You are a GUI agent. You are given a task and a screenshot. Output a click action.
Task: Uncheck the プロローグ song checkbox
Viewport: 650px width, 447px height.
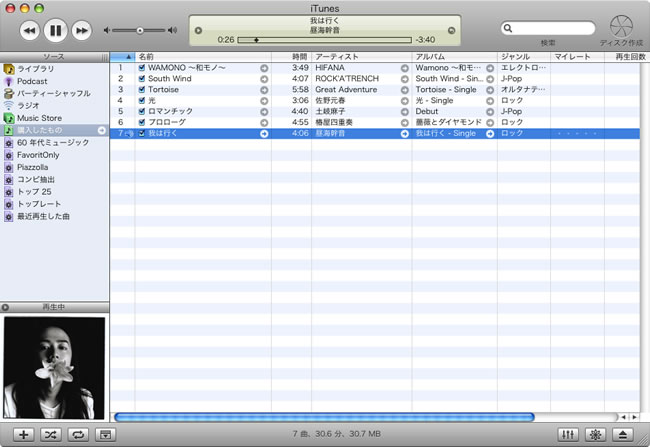(142, 122)
